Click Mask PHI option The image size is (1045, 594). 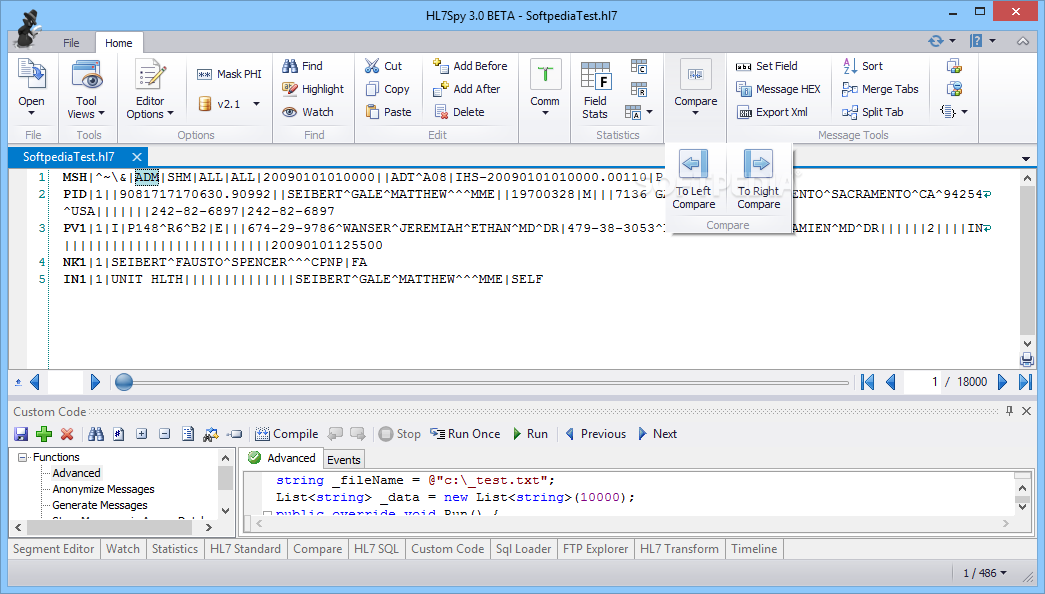pyautogui.click(x=229, y=74)
